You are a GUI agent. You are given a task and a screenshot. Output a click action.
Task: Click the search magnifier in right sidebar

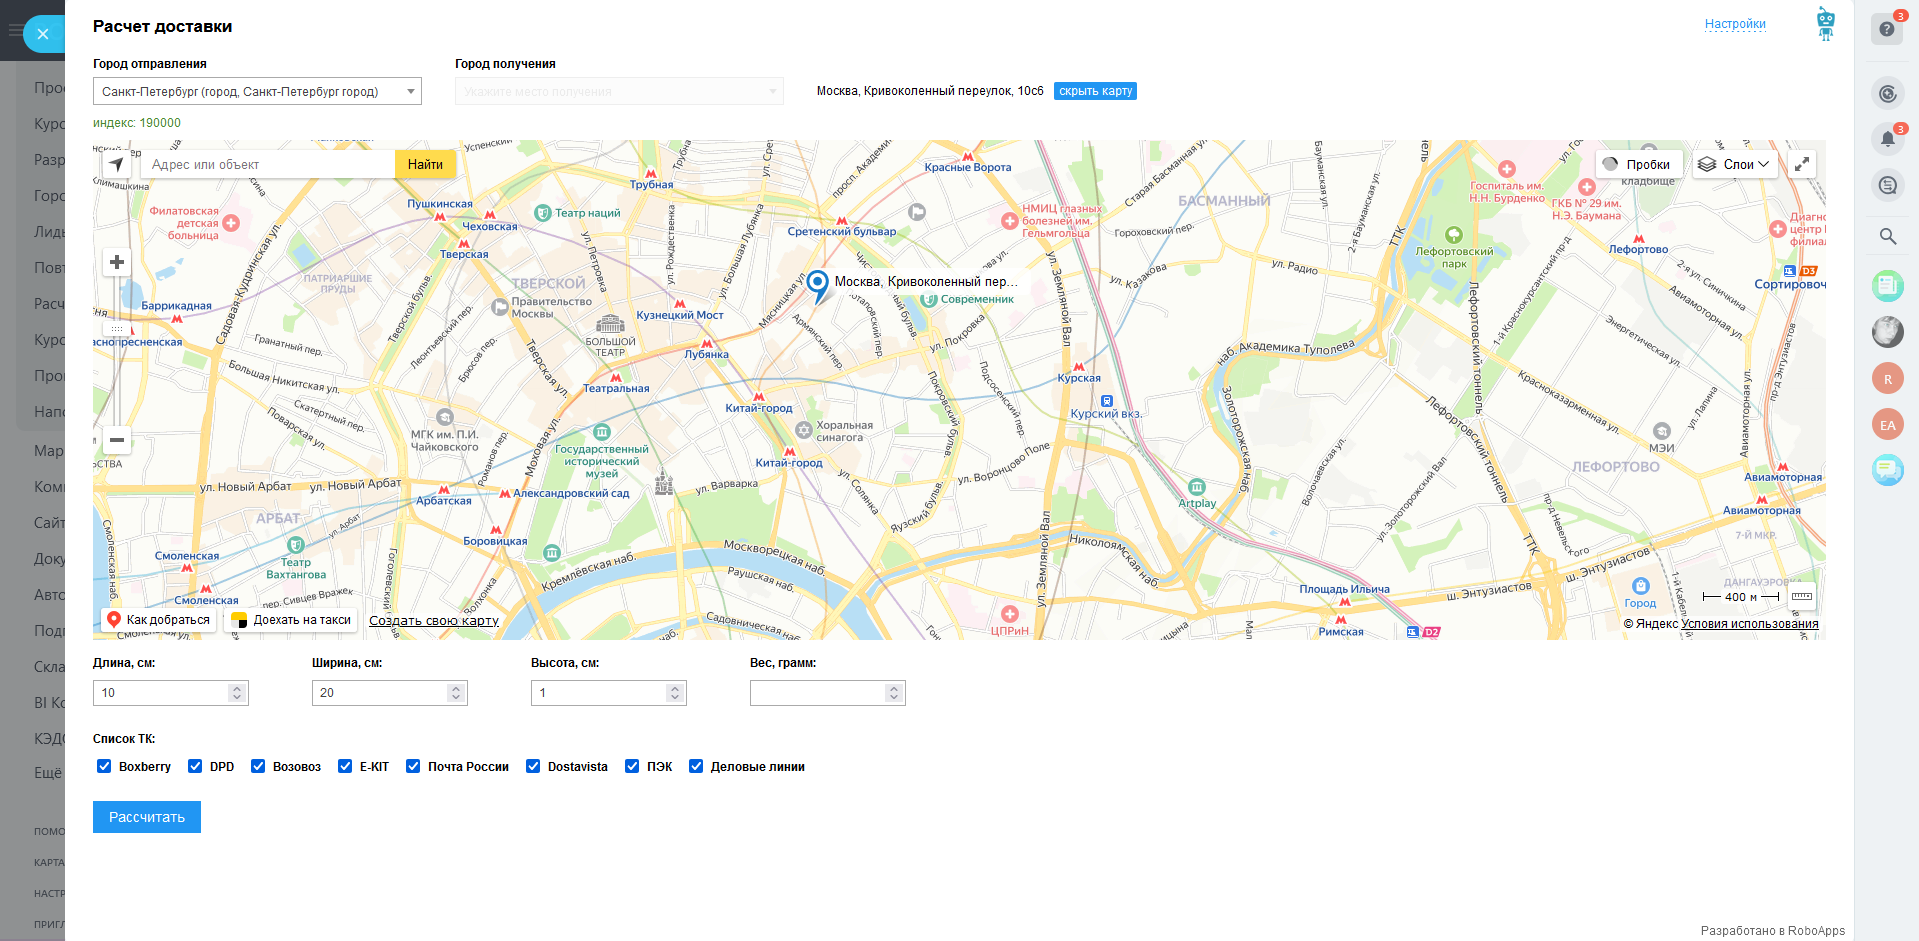point(1887,237)
